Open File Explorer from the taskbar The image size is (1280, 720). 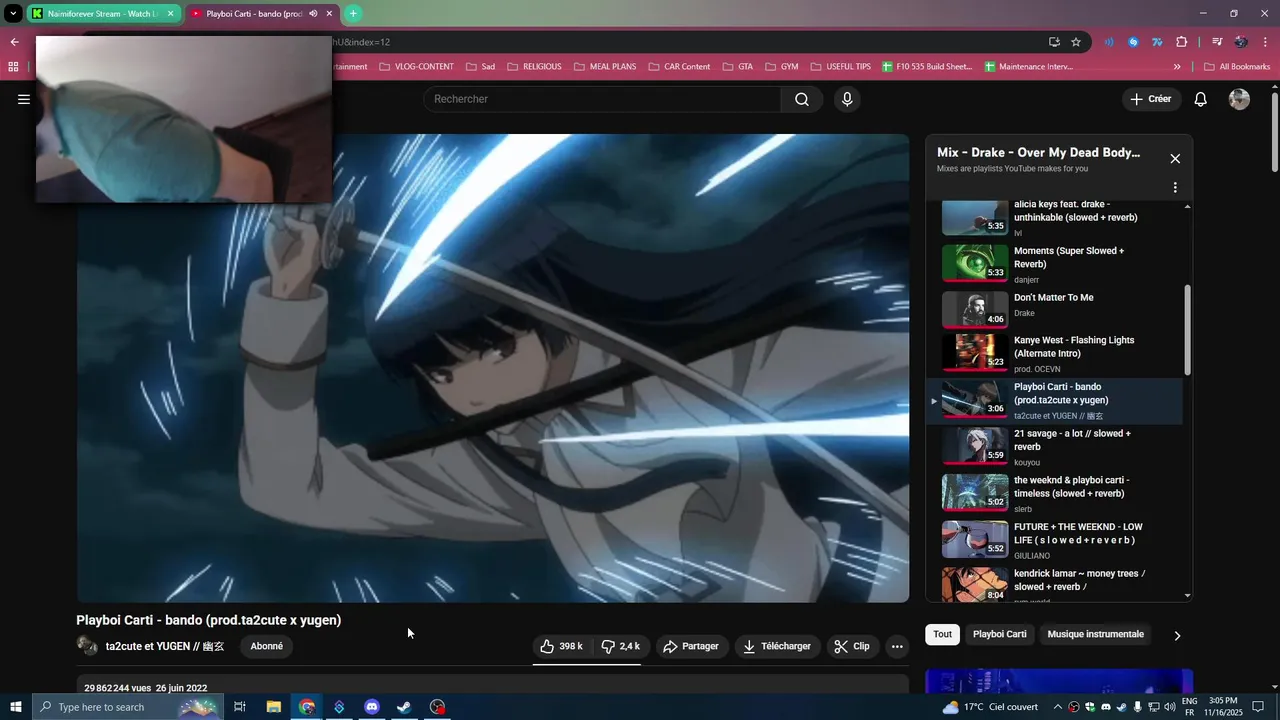coord(273,707)
